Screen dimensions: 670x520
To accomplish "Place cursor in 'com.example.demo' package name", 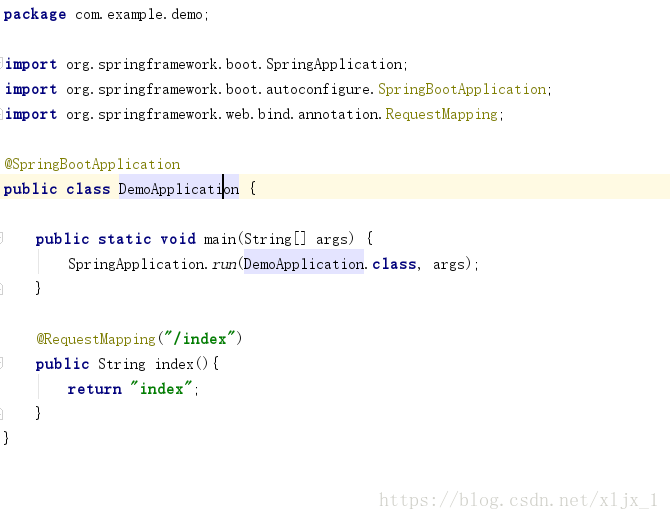I will 138,15.
